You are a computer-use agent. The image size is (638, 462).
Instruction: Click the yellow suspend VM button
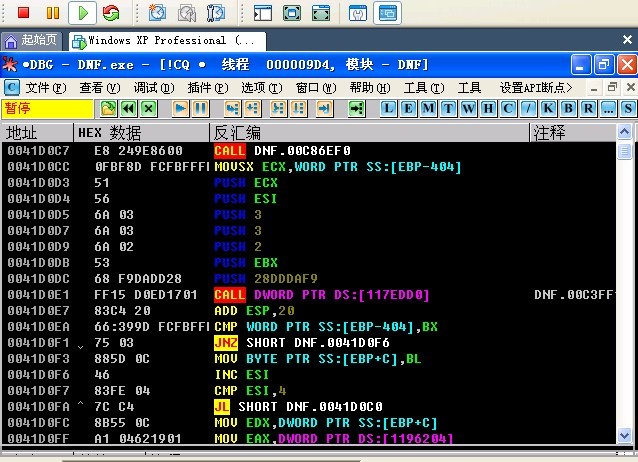tap(53, 13)
